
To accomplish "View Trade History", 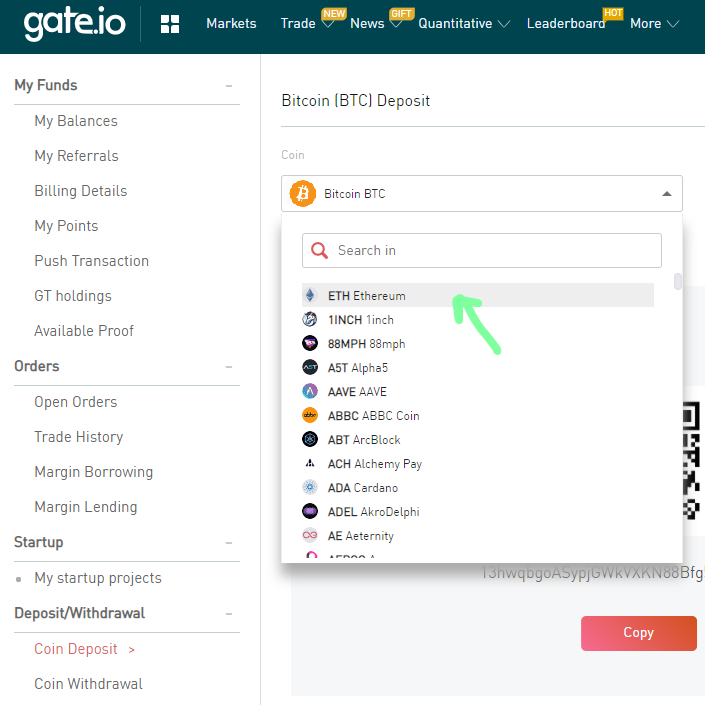I will coord(79,437).
